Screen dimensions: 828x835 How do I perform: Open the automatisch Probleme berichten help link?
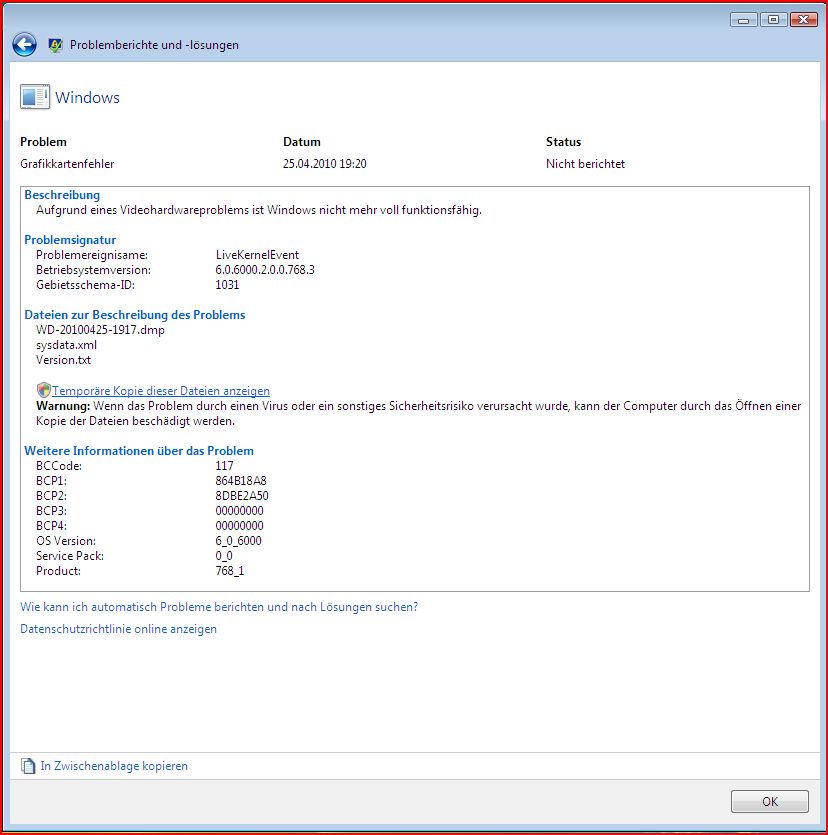coord(219,607)
